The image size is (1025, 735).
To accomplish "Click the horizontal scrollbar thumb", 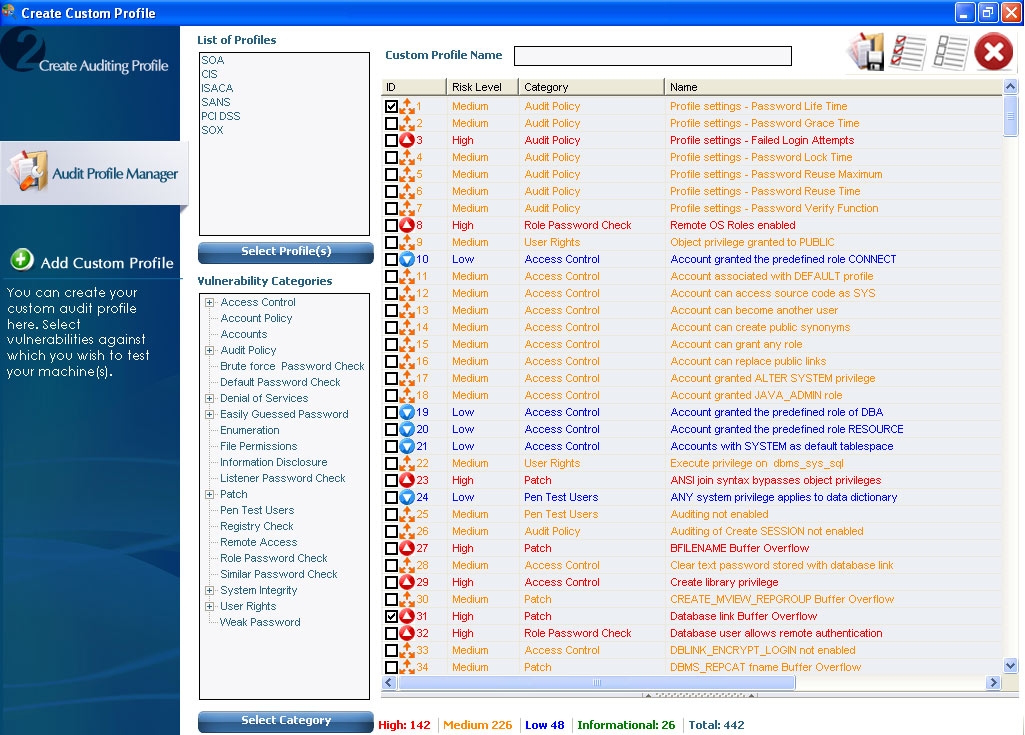I will [597, 682].
